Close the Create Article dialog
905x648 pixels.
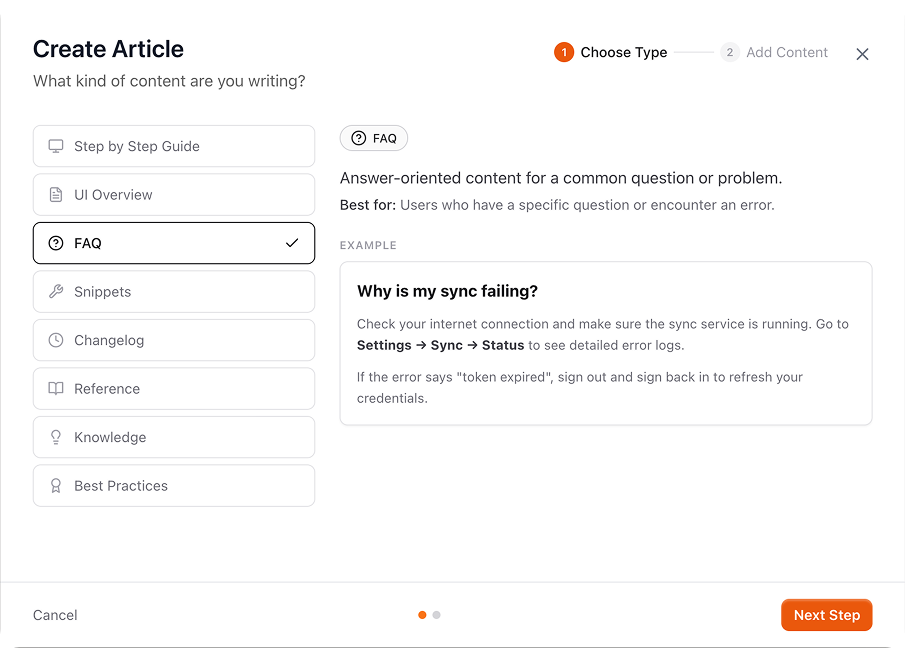(862, 54)
